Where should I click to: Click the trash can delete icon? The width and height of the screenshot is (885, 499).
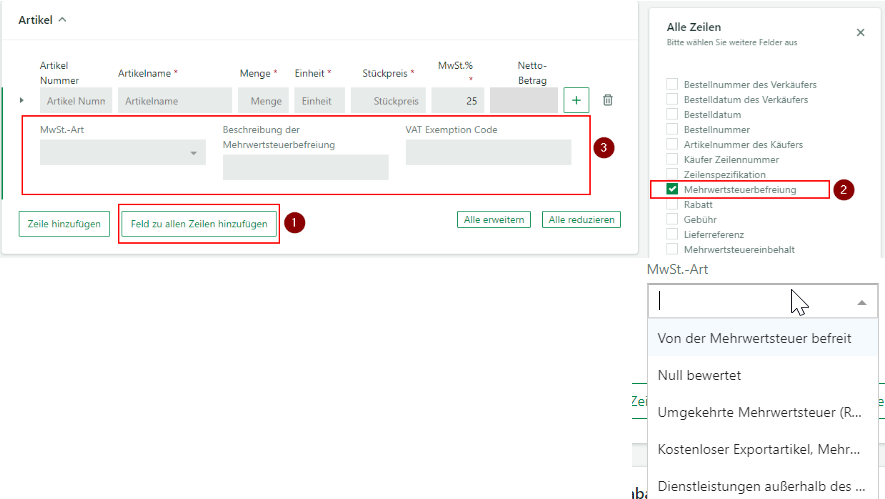coord(608,100)
